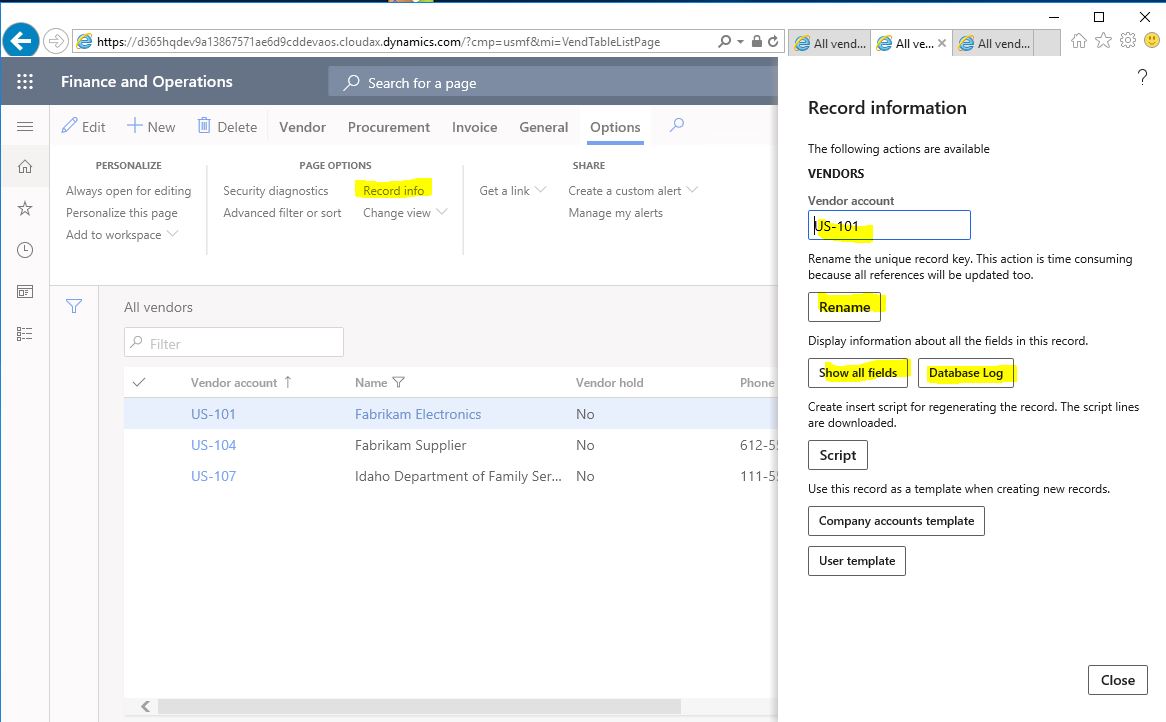The image size is (1166, 722).
Task: Show the filter pane funnel icon
Action: coord(74,306)
